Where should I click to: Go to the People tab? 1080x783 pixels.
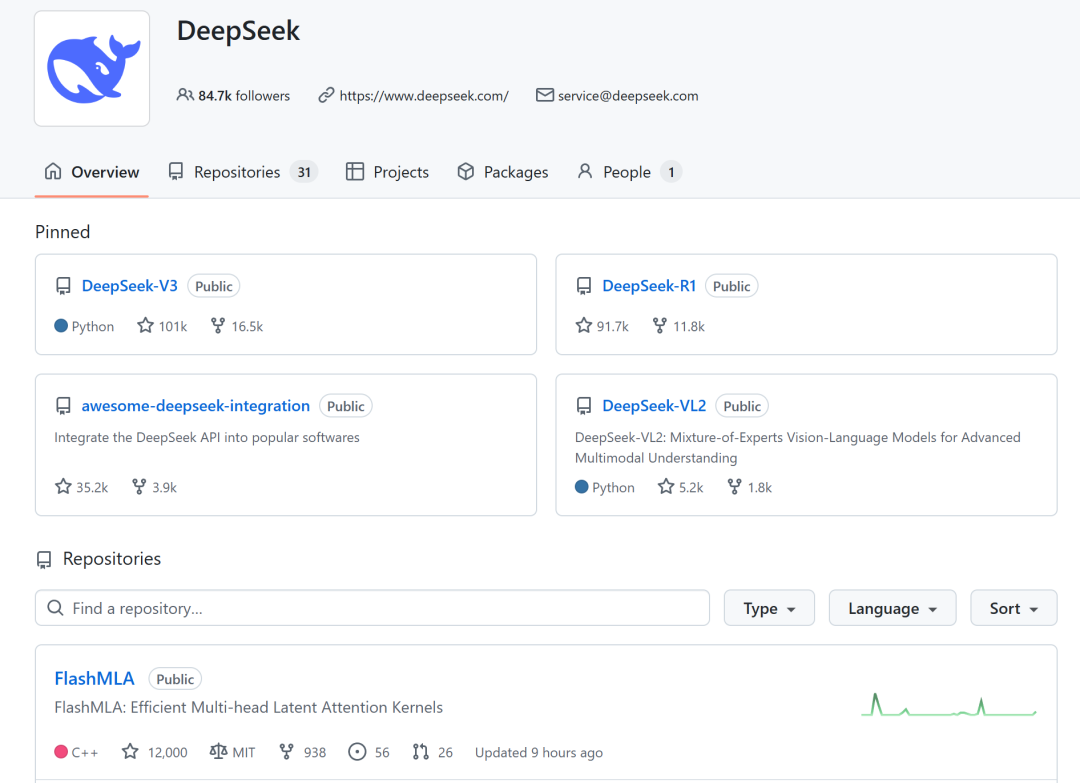pyautogui.click(x=629, y=171)
